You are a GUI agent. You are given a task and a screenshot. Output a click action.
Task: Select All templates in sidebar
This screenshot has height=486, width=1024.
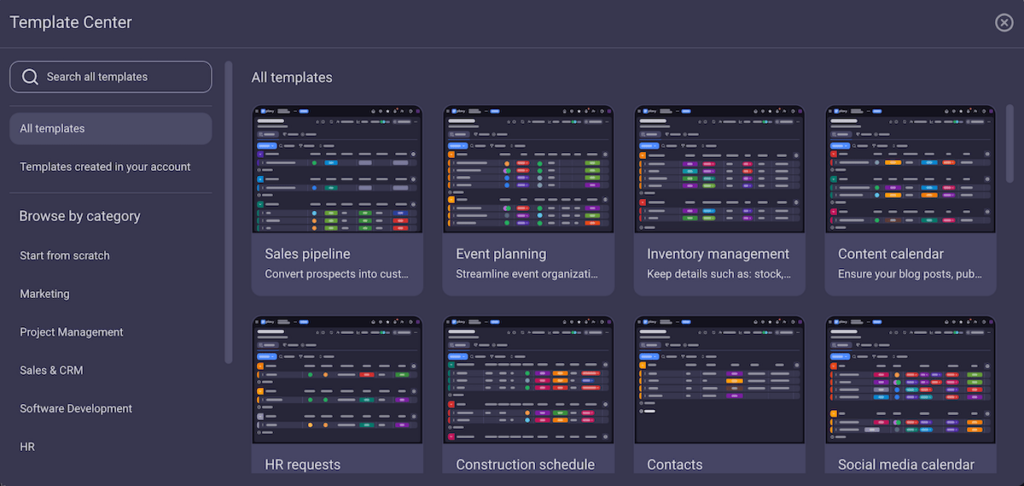tap(110, 129)
